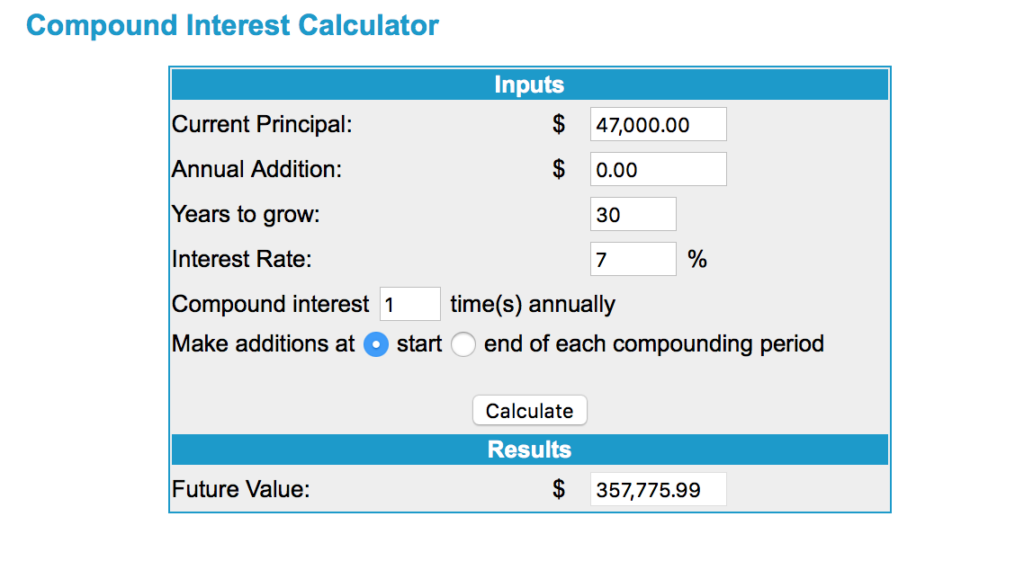Image resolution: width=1024 pixels, height=561 pixels.
Task: Click the 'Interest Rate:' label
Action: click(x=242, y=260)
